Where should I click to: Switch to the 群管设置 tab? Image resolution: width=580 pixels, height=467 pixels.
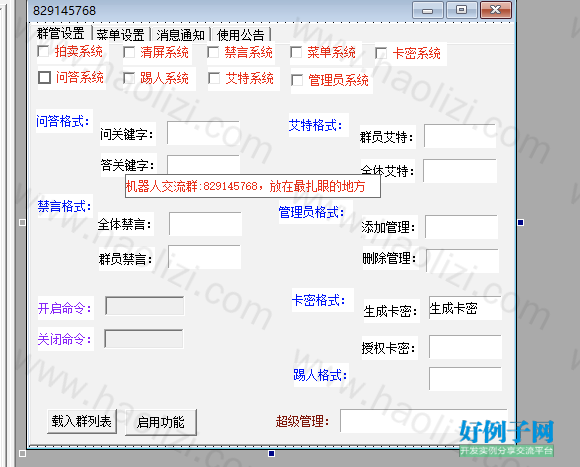[61, 34]
